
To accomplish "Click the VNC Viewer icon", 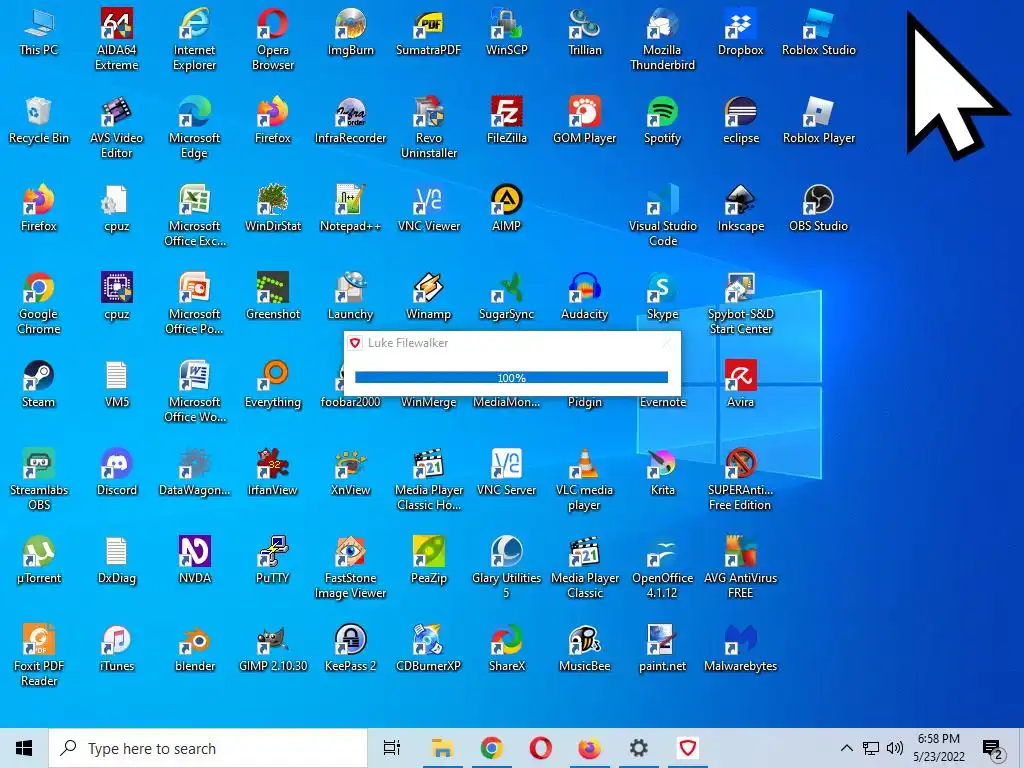I will pos(428,209).
